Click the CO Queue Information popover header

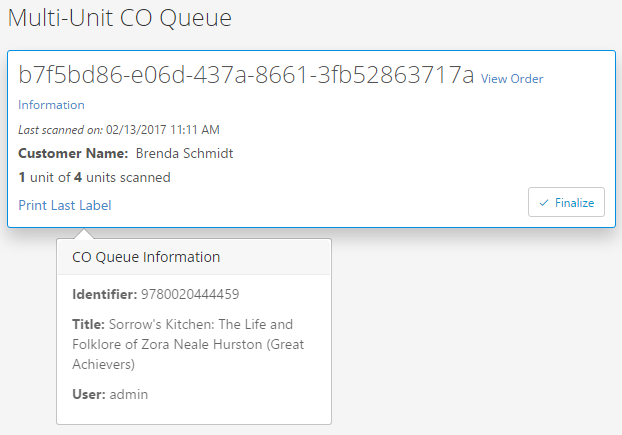tap(194, 257)
